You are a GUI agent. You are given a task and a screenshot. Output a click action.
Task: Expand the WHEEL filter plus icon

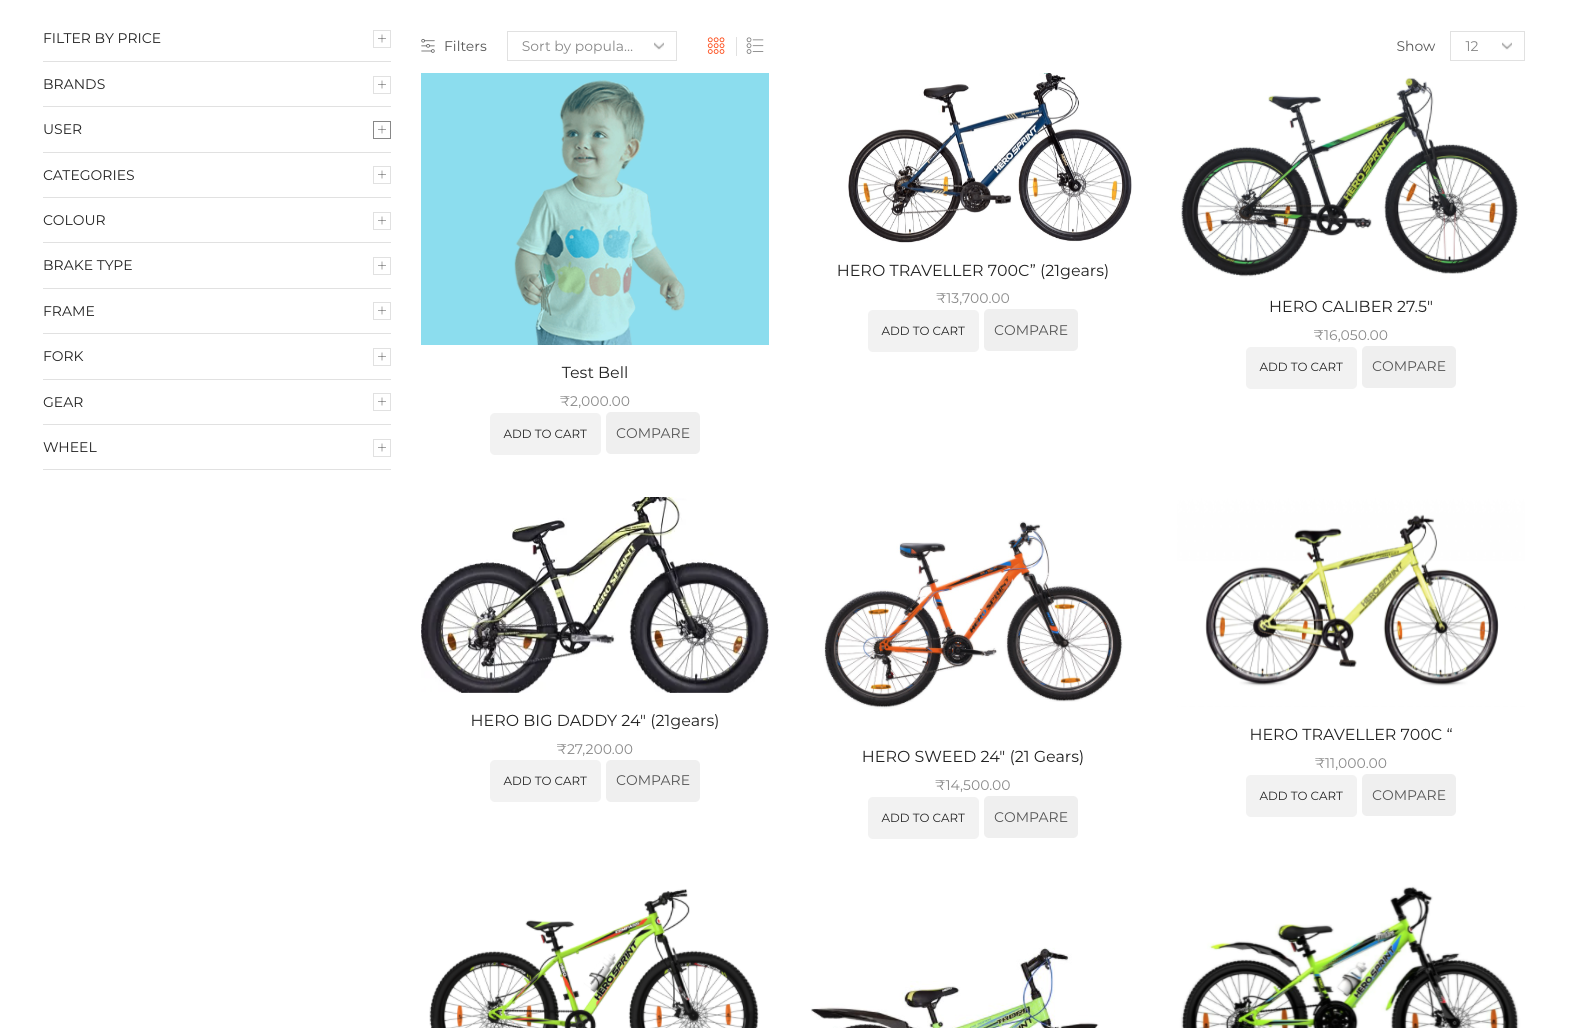pyautogui.click(x=382, y=448)
